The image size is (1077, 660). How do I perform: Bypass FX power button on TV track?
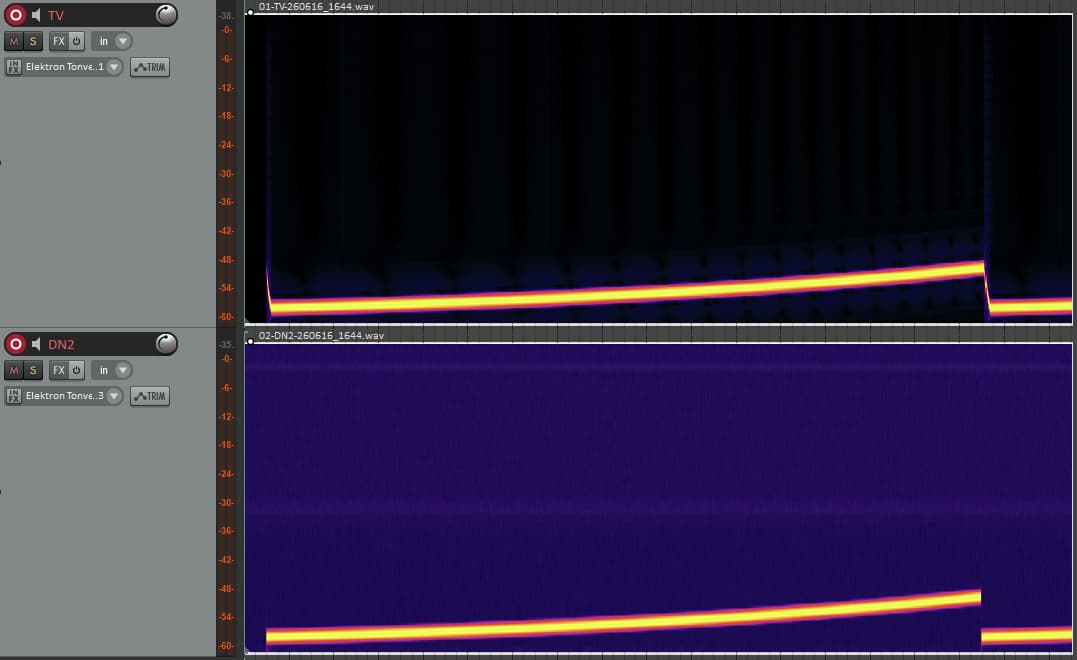point(76,41)
